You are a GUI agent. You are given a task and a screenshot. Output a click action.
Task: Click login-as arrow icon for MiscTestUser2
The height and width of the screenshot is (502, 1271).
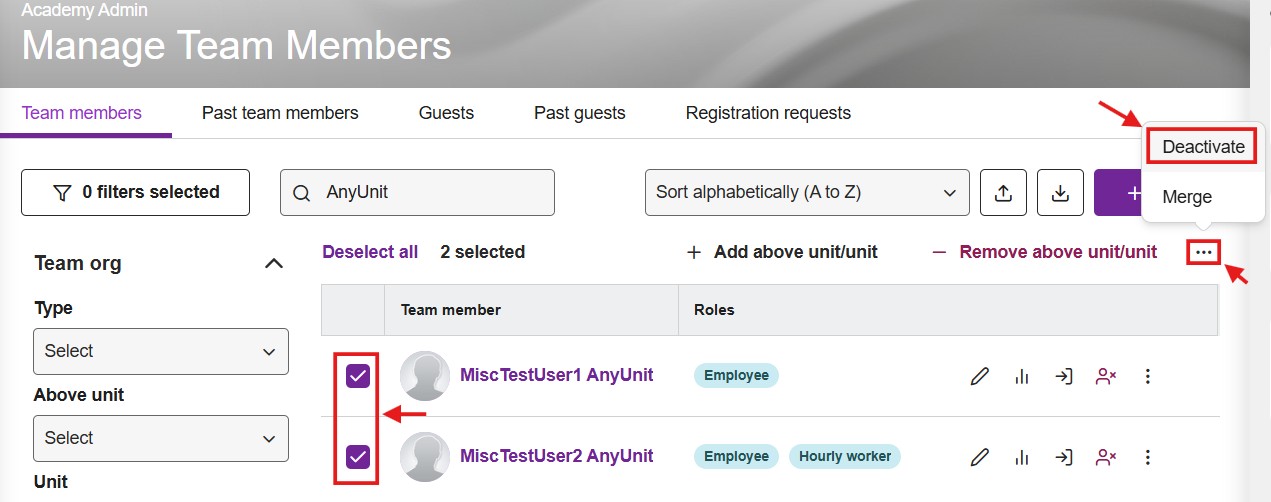click(x=1064, y=457)
